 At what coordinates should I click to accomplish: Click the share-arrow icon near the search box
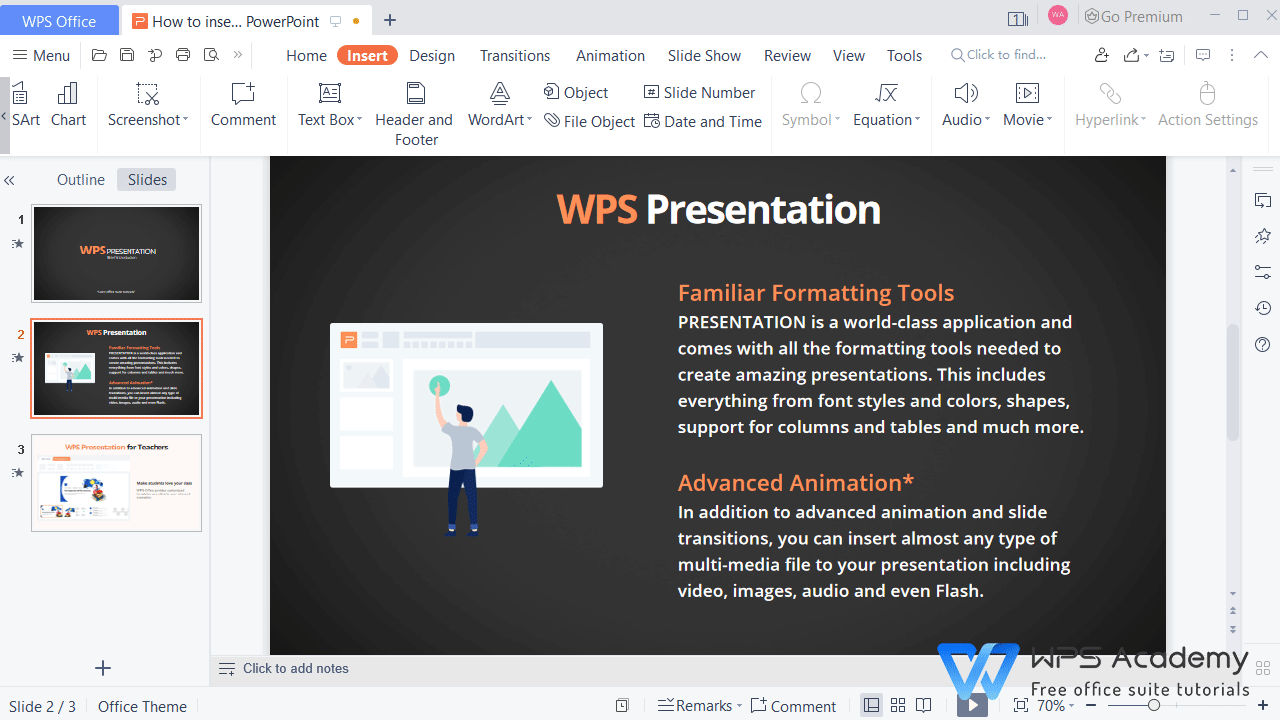pyautogui.click(x=1132, y=55)
